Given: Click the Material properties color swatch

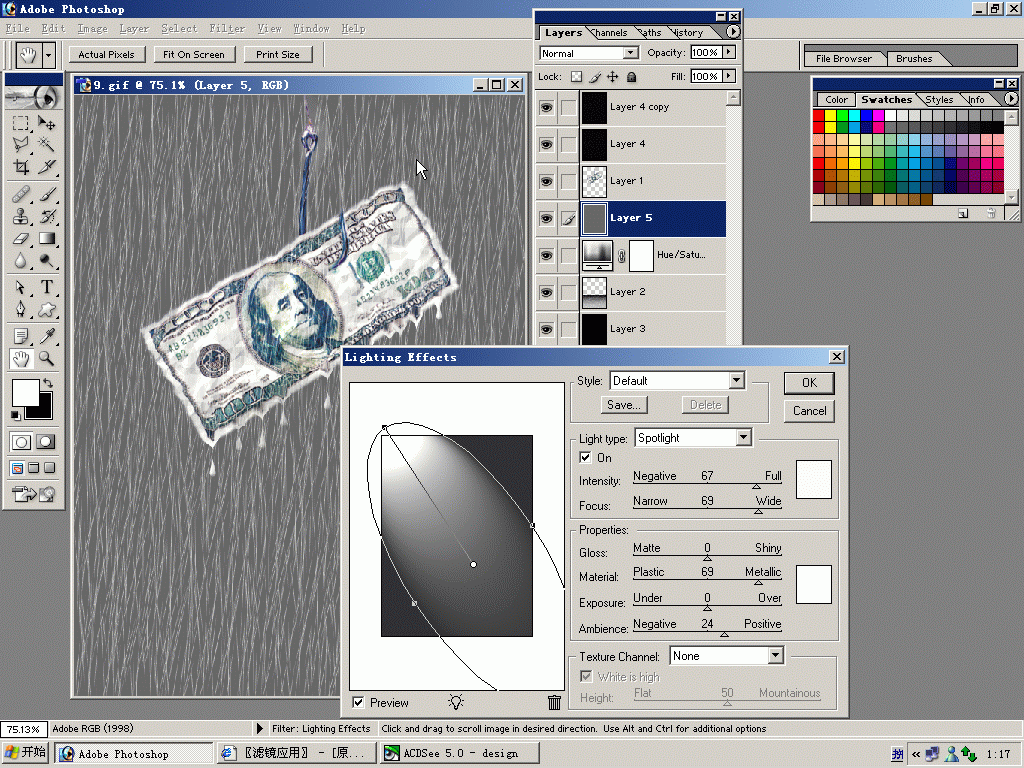Looking at the screenshot, I should pos(813,584).
